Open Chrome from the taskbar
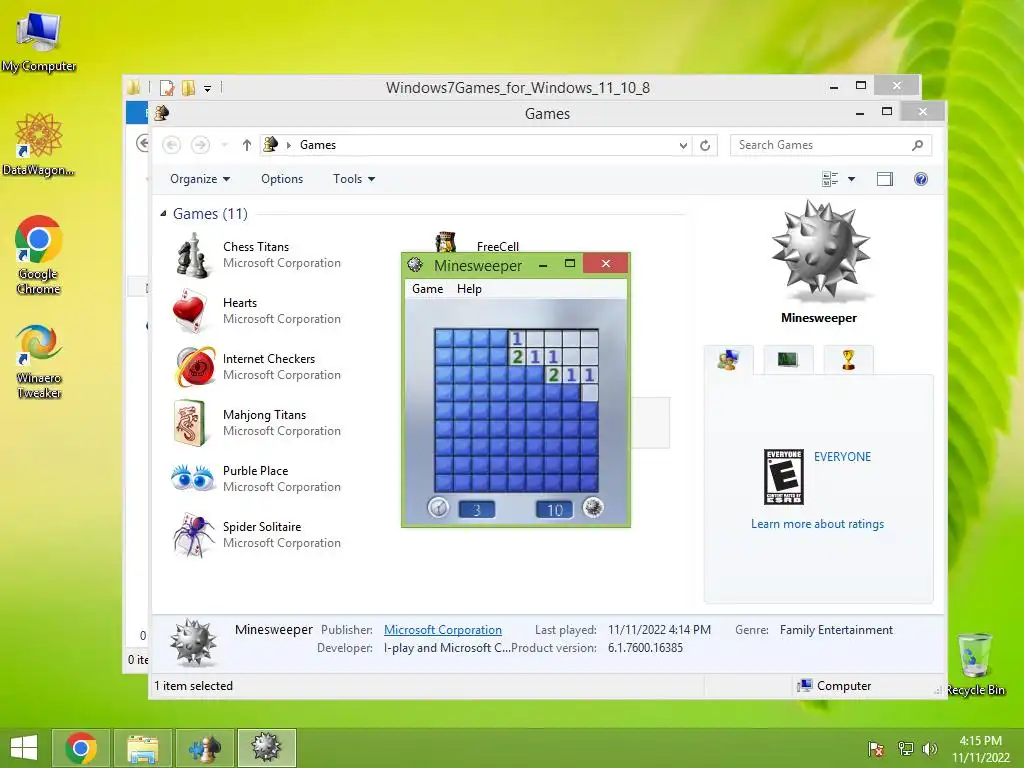This screenshot has width=1024, height=768. pyautogui.click(x=81, y=748)
